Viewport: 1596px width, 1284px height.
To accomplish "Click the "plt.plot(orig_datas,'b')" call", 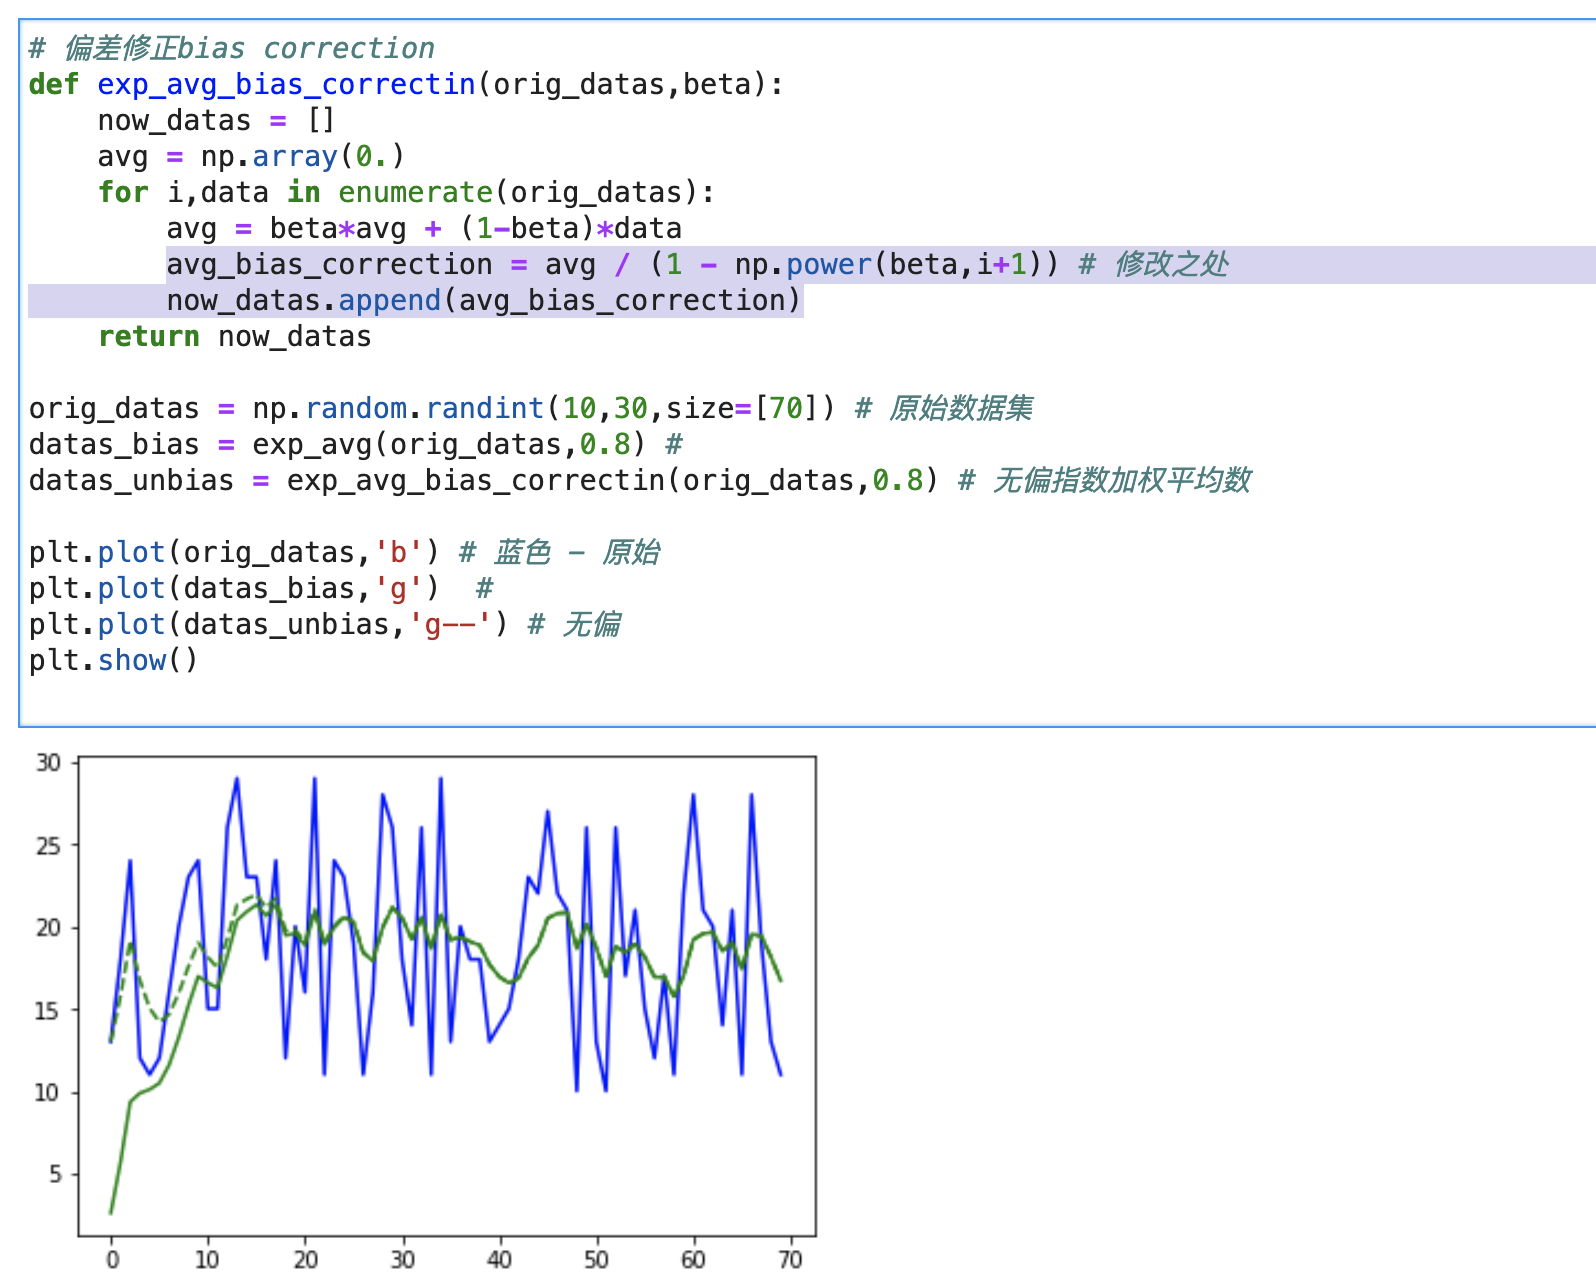I will coord(234,552).
